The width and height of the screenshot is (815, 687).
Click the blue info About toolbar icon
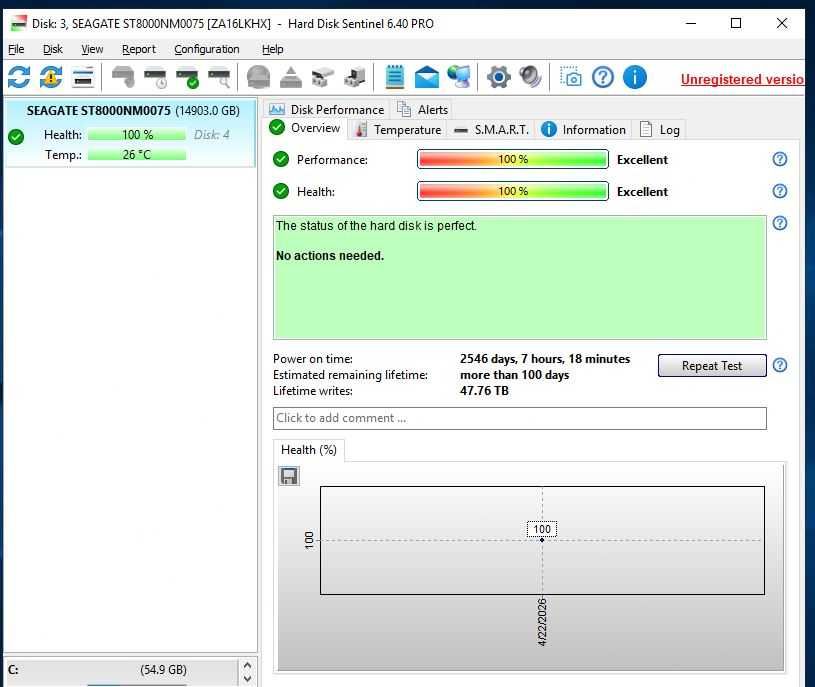(635, 77)
